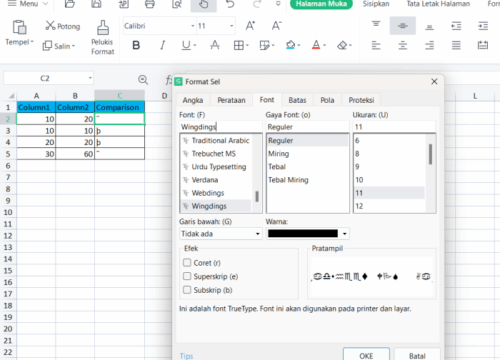
Task: Click the Justify alignment icon
Action: (456, 45)
